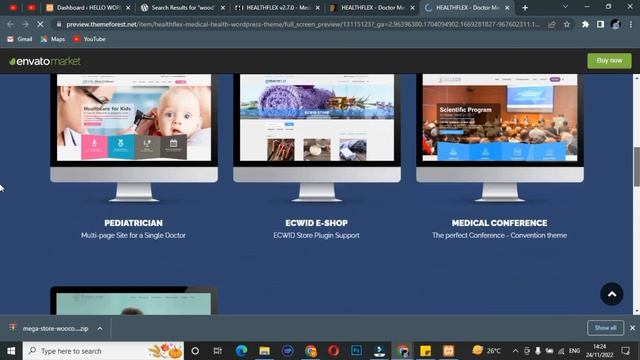Show hidden system tray icons
The height and width of the screenshot is (360, 640).
[x=516, y=351]
